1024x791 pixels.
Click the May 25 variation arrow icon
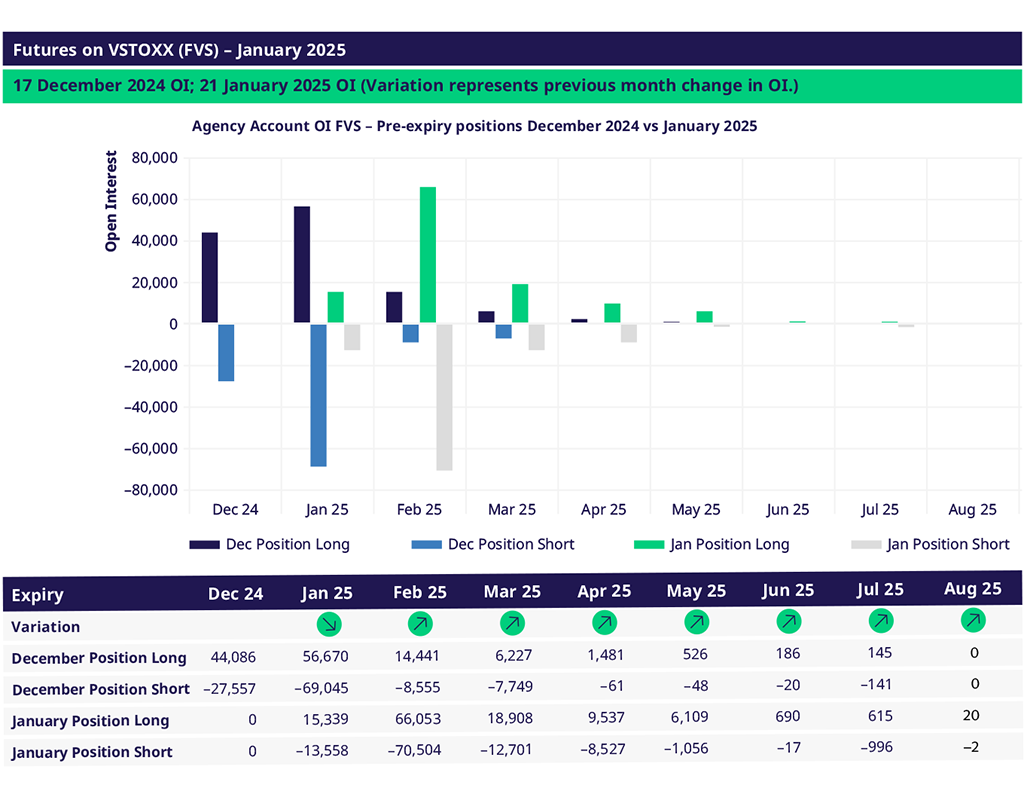tap(696, 622)
